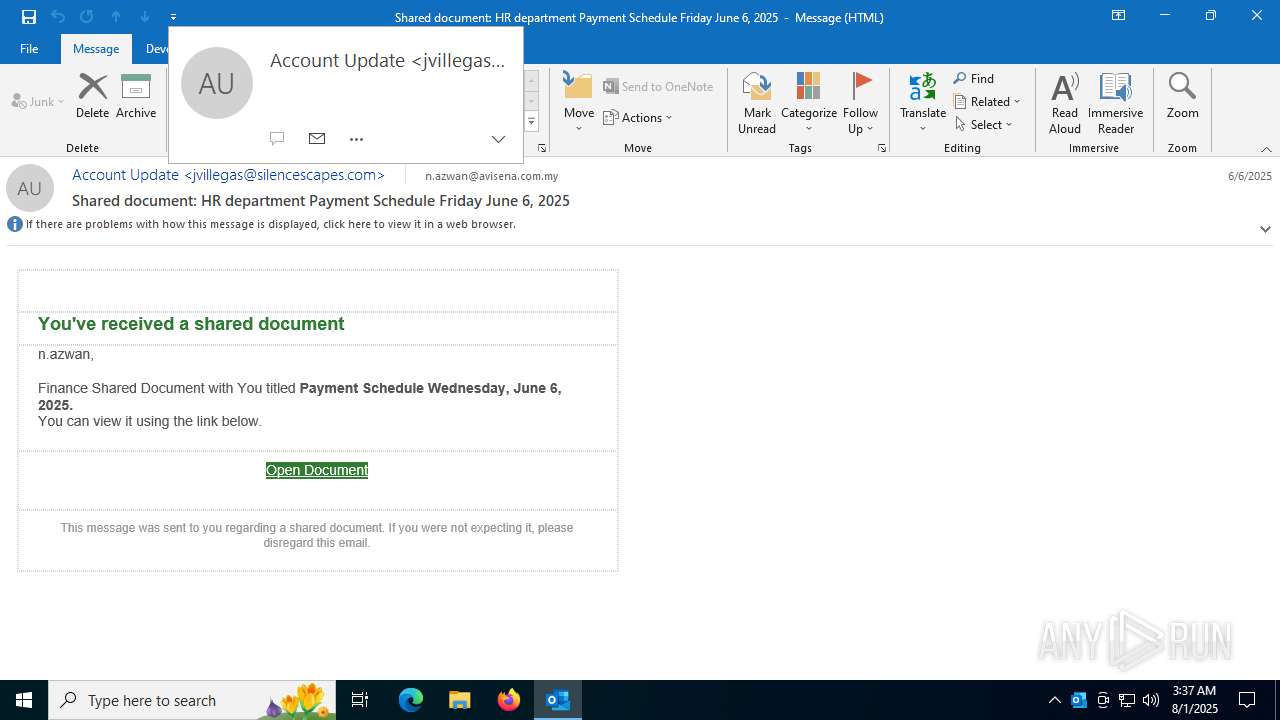Click the Open Document link
The image size is (1280, 720).
[317, 470]
